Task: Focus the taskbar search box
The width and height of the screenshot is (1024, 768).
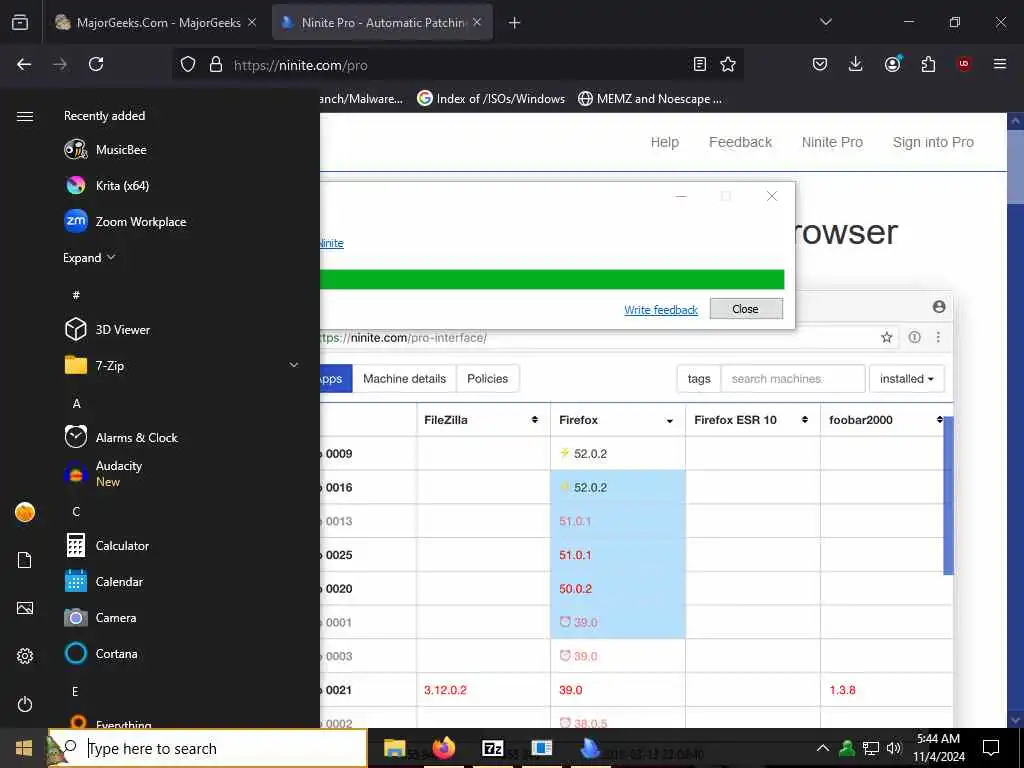Action: [x=208, y=748]
